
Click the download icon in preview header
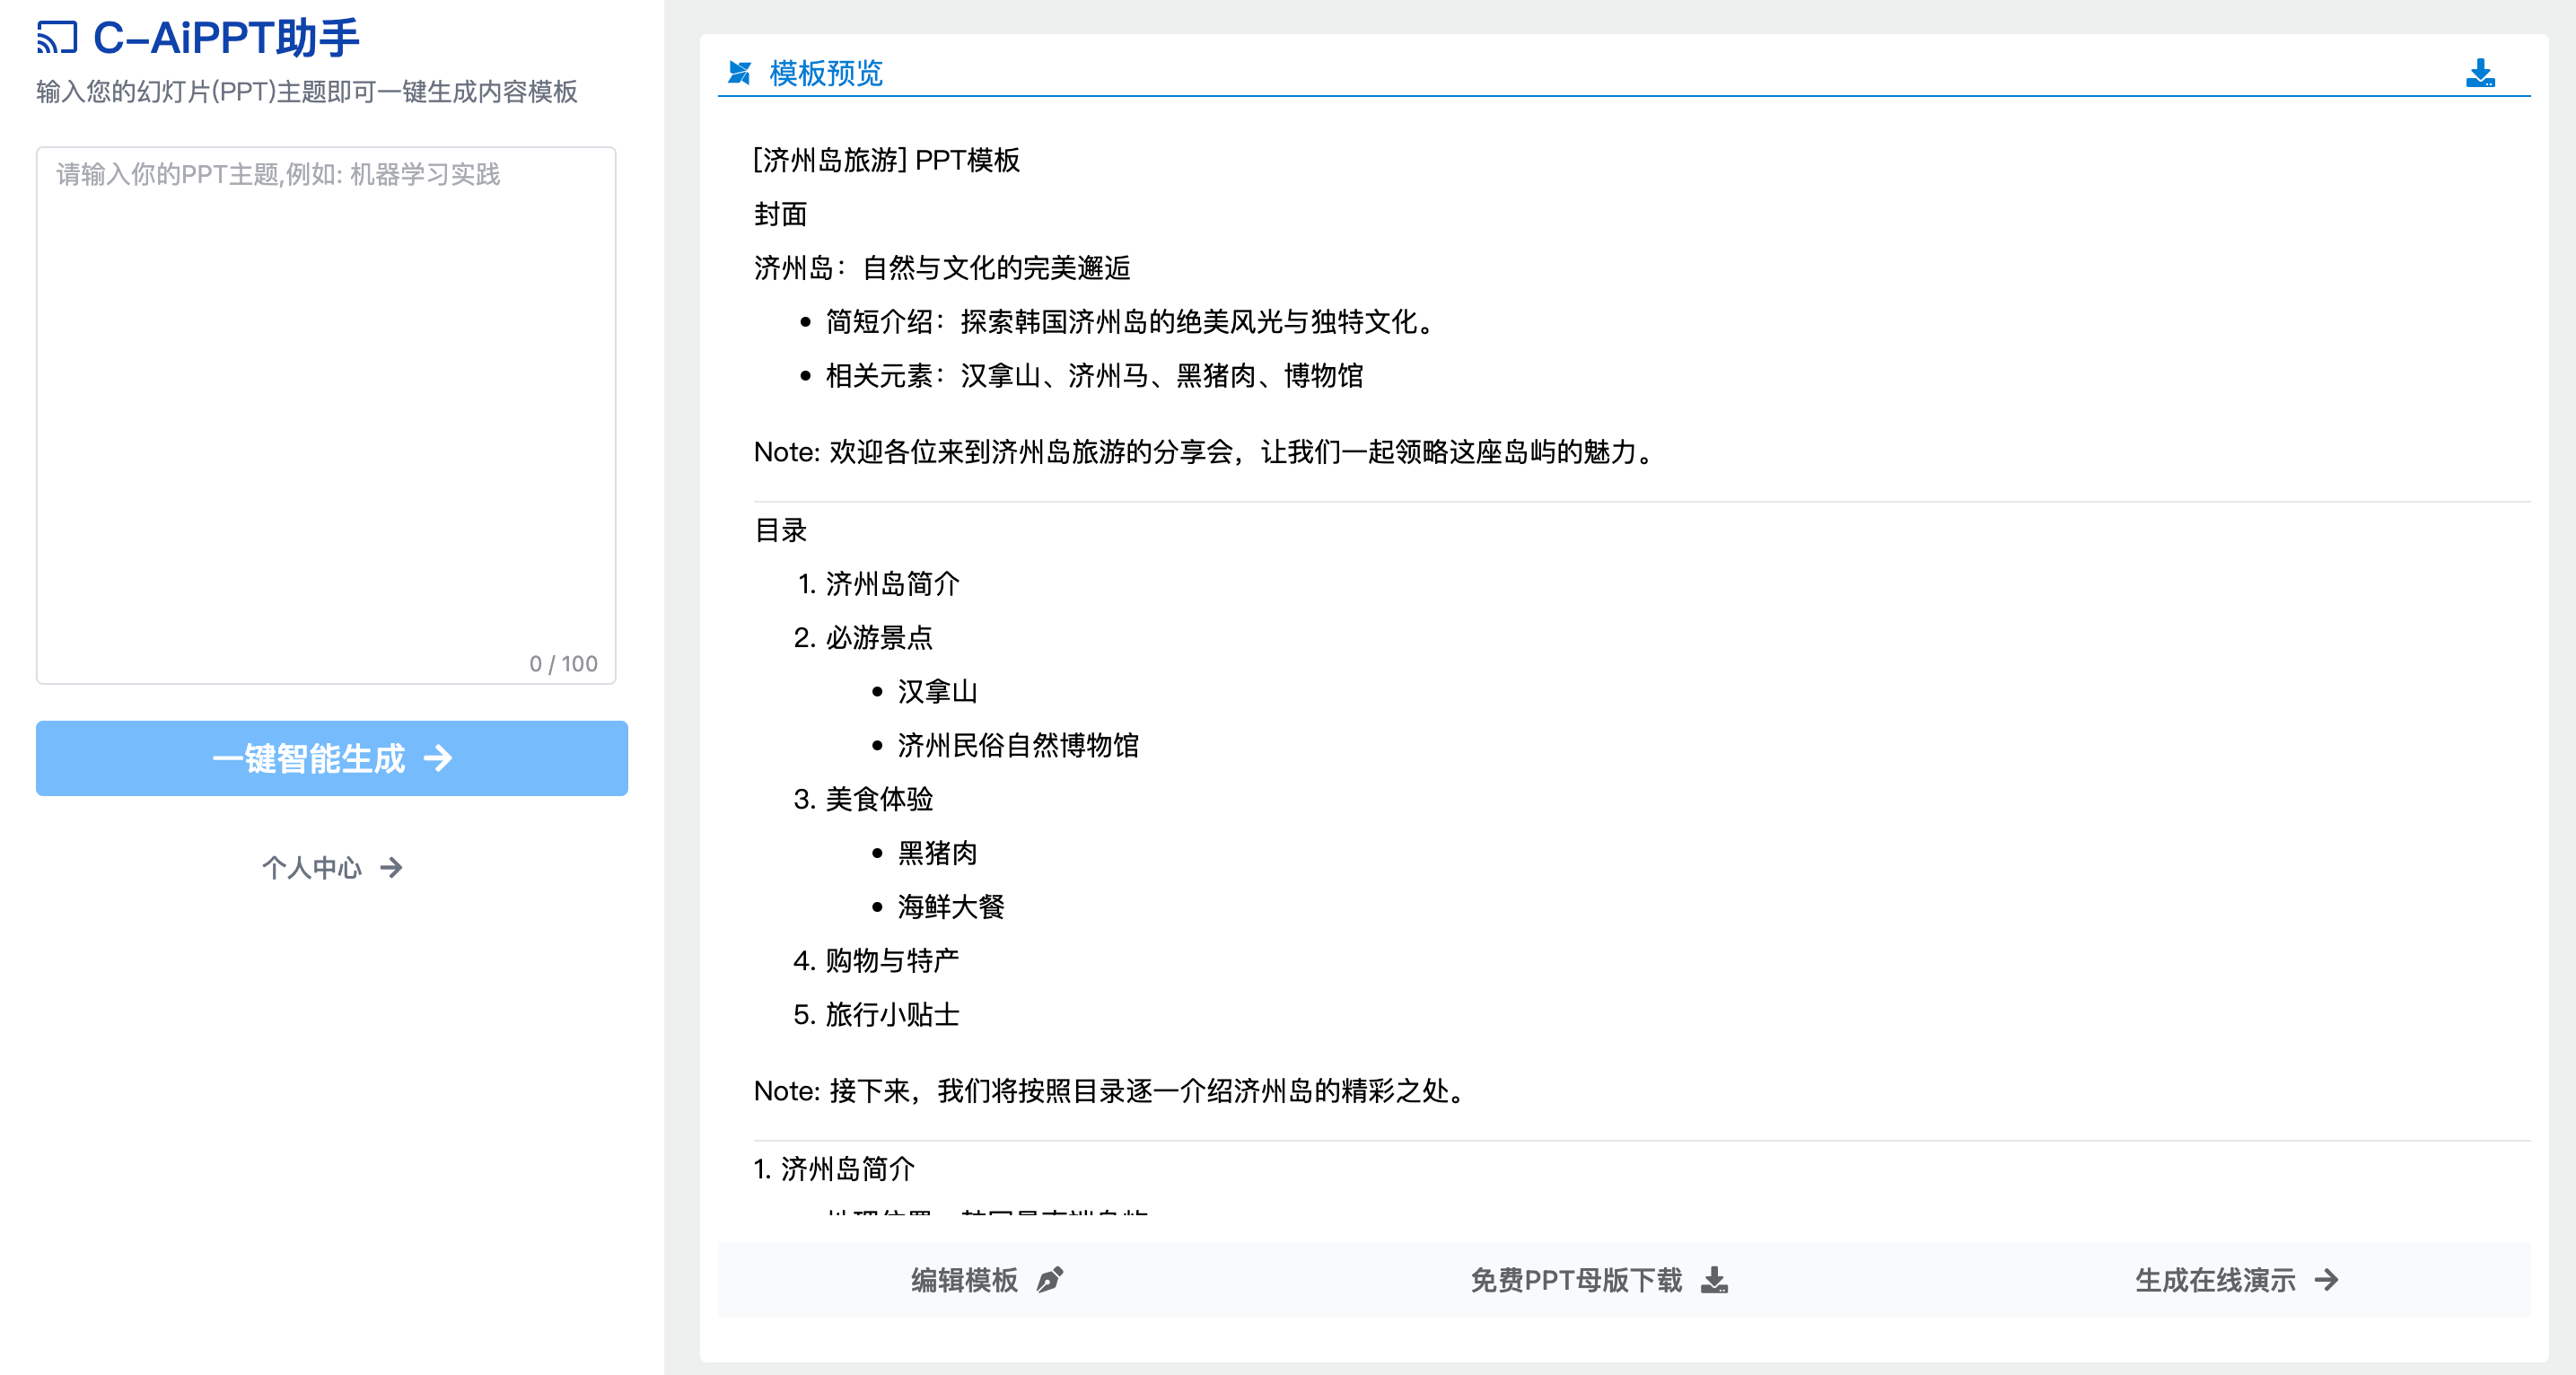(2480, 73)
